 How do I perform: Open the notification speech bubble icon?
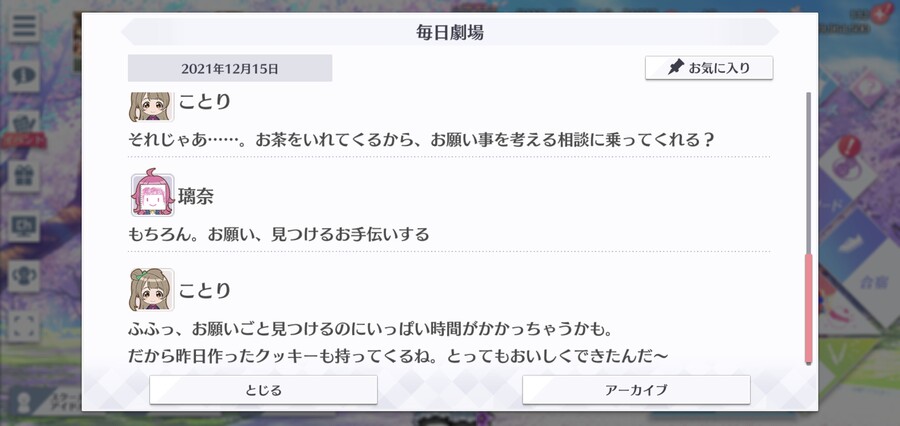[x=24, y=76]
